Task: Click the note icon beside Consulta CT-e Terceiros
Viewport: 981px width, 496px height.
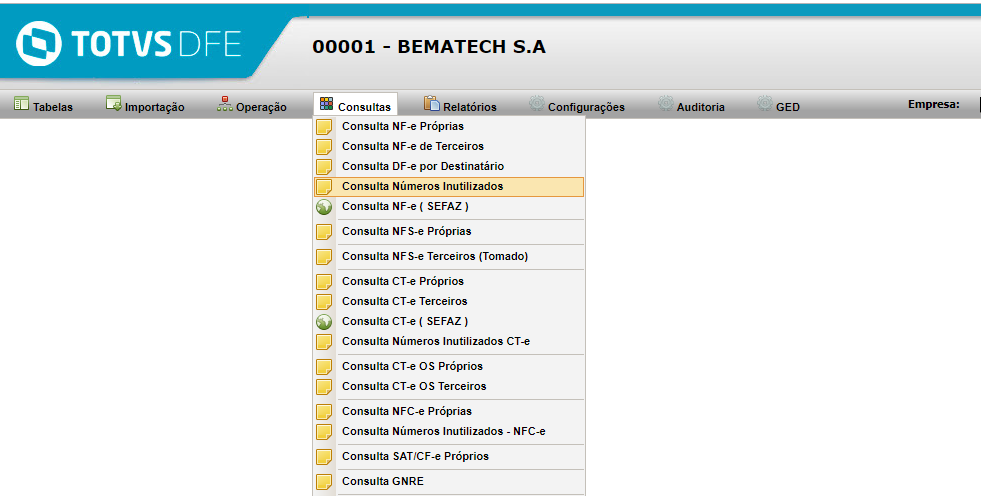Action: click(324, 301)
